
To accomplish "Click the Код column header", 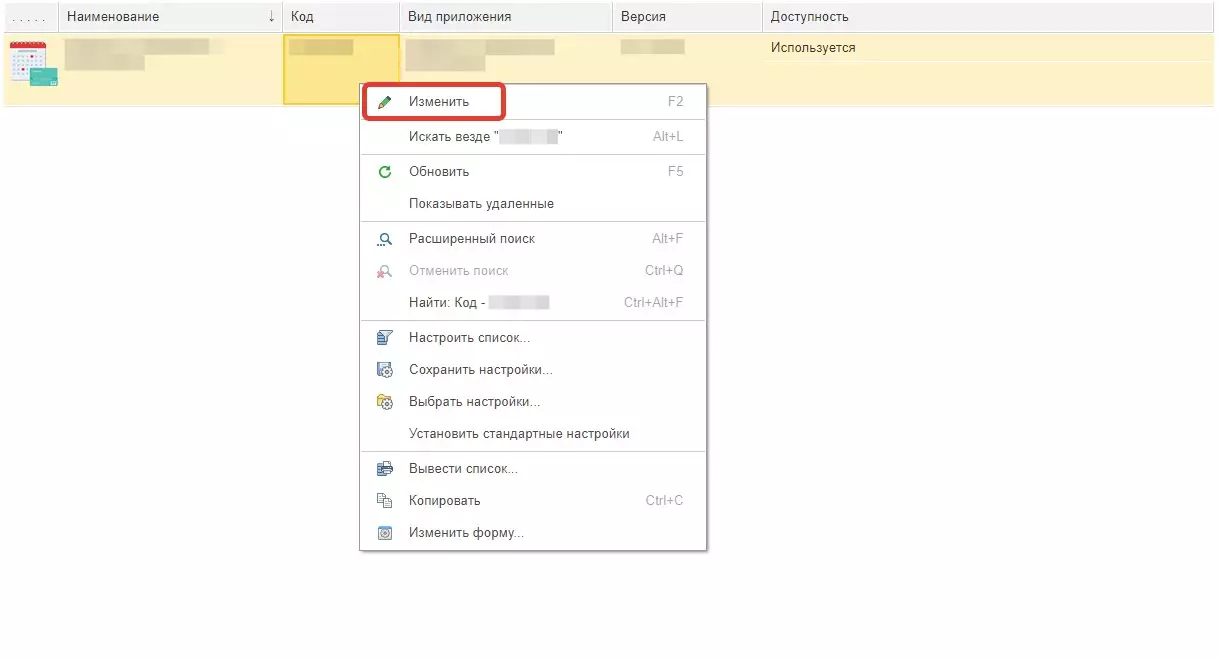I will [341, 17].
